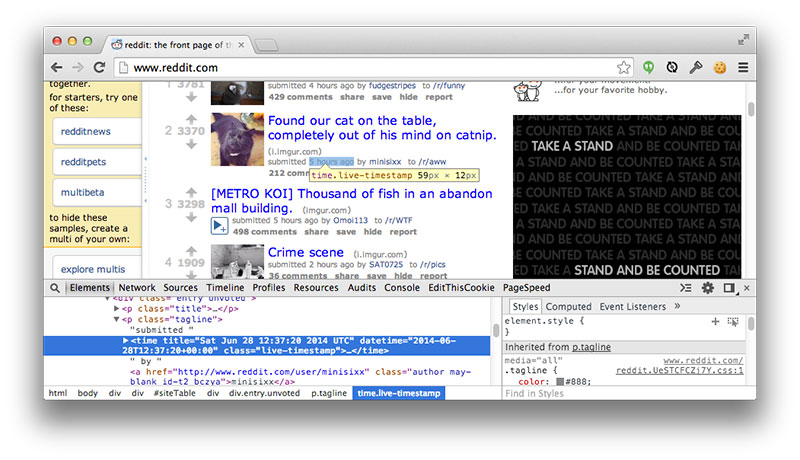
Task: Expand the p class="title" node
Action: point(116,309)
